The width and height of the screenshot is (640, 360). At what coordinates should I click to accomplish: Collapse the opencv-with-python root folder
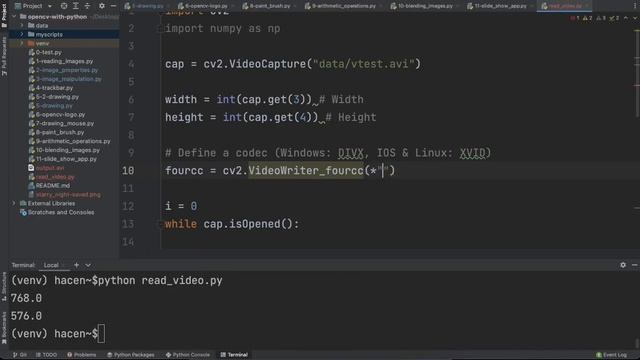coord(14,17)
